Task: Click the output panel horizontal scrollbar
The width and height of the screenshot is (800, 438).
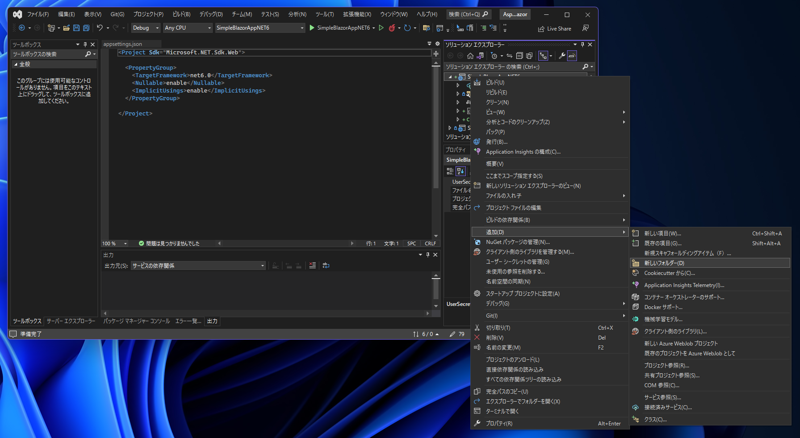Action: pos(267,313)
